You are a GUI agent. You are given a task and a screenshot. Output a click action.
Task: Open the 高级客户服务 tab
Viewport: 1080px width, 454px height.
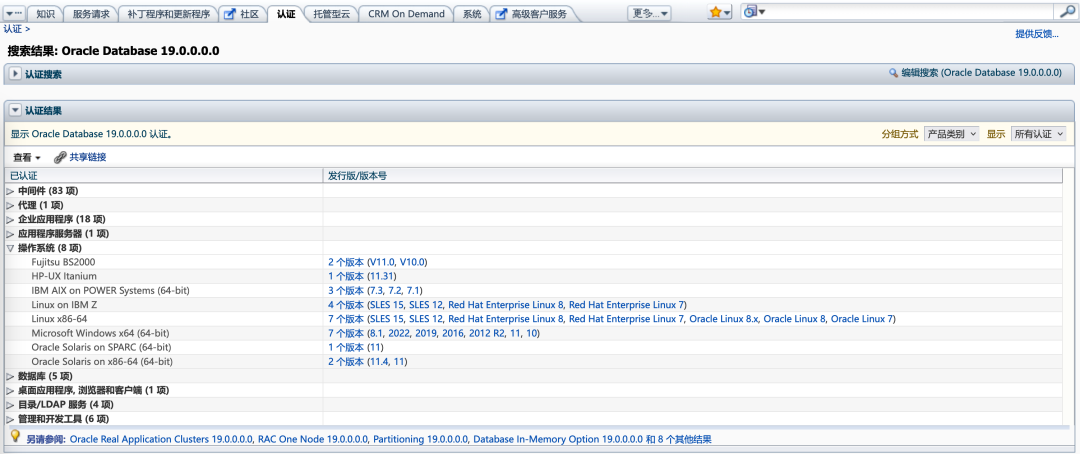pos(532,14)
